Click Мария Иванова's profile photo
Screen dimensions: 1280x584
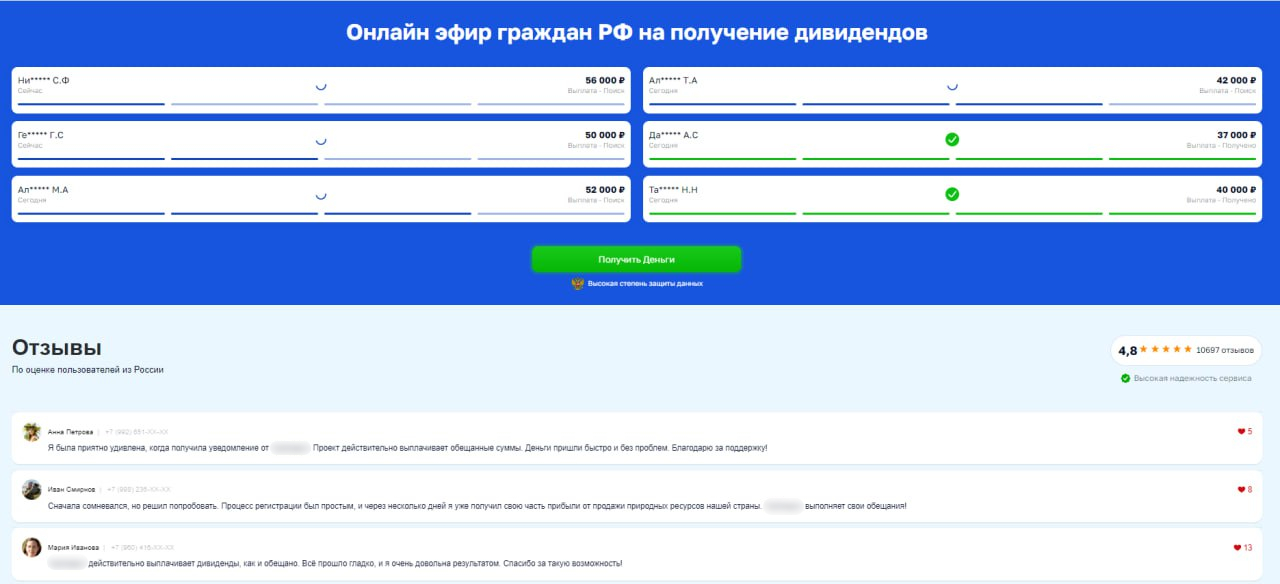tap(32, 547)
